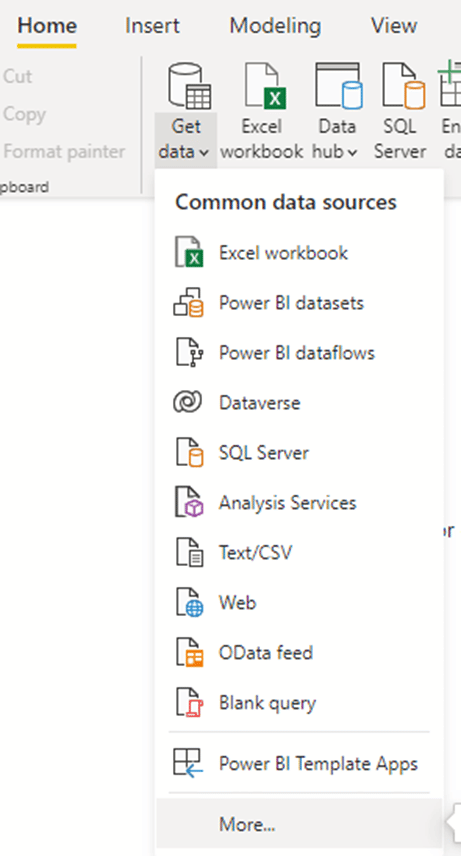461x856 pixels.
Task: Click the SQL Server ribbon icon
Action: click(403, 86)
